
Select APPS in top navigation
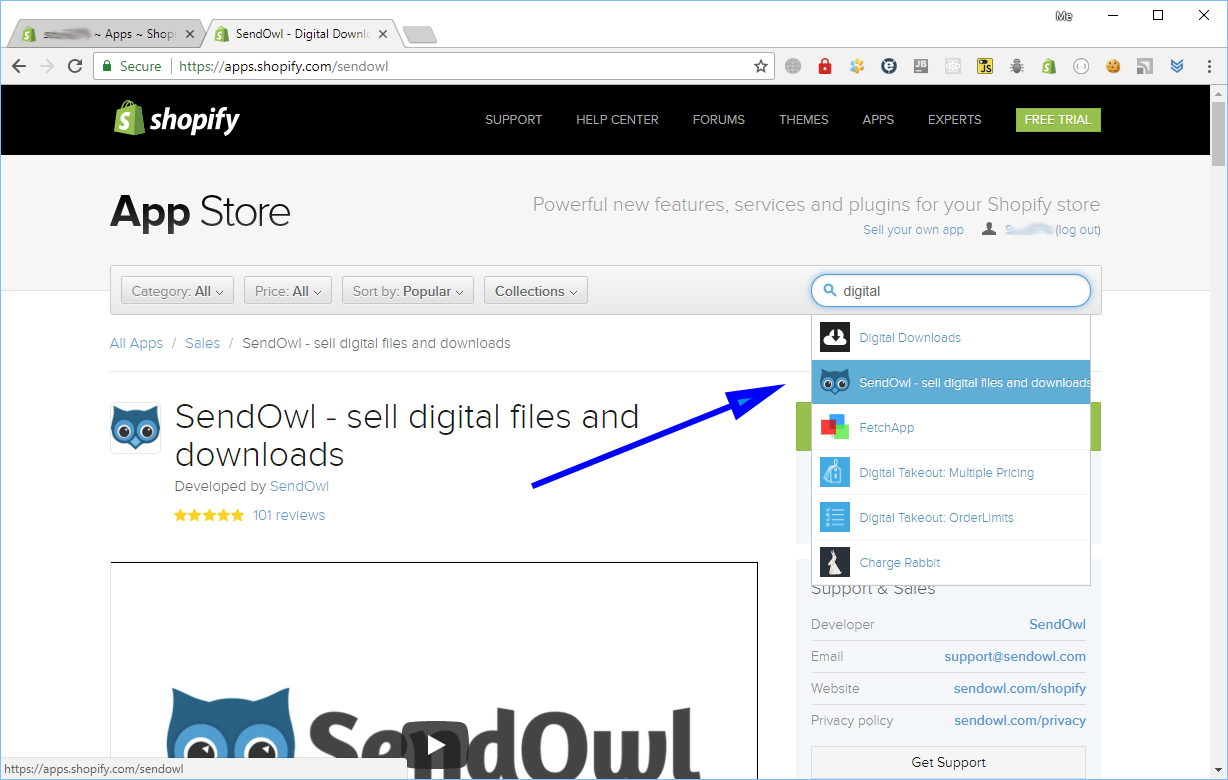click(878, 120)
